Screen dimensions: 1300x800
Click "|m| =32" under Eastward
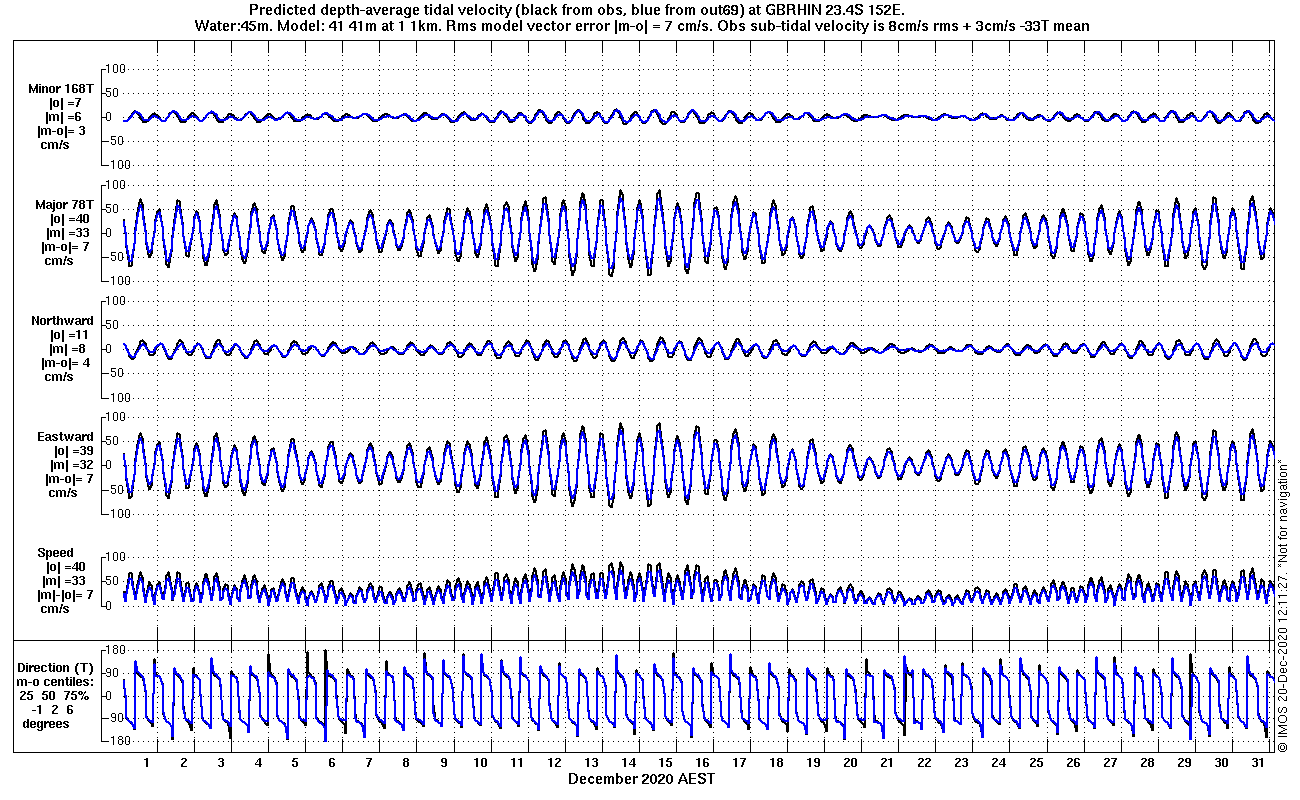coord(69,465)
